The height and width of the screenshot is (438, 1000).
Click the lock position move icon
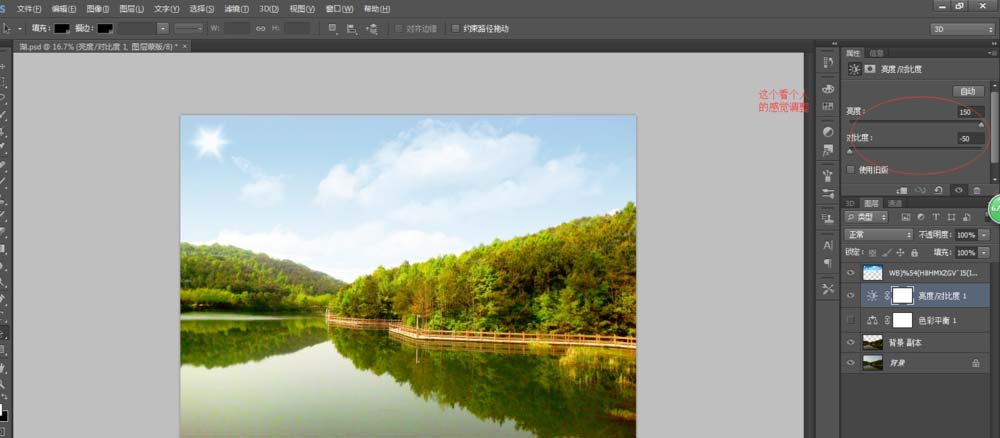[x=900, y=252]
